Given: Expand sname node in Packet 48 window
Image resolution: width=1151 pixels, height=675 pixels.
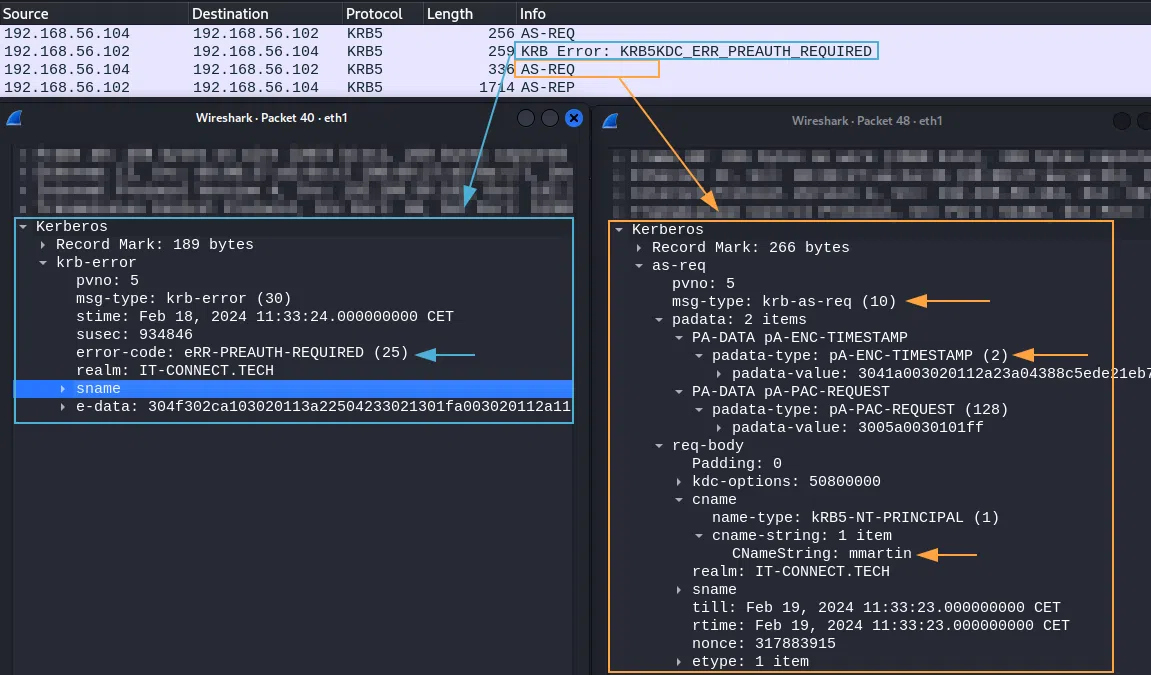Looking at the screenshot, I should [x=679, y=589].
